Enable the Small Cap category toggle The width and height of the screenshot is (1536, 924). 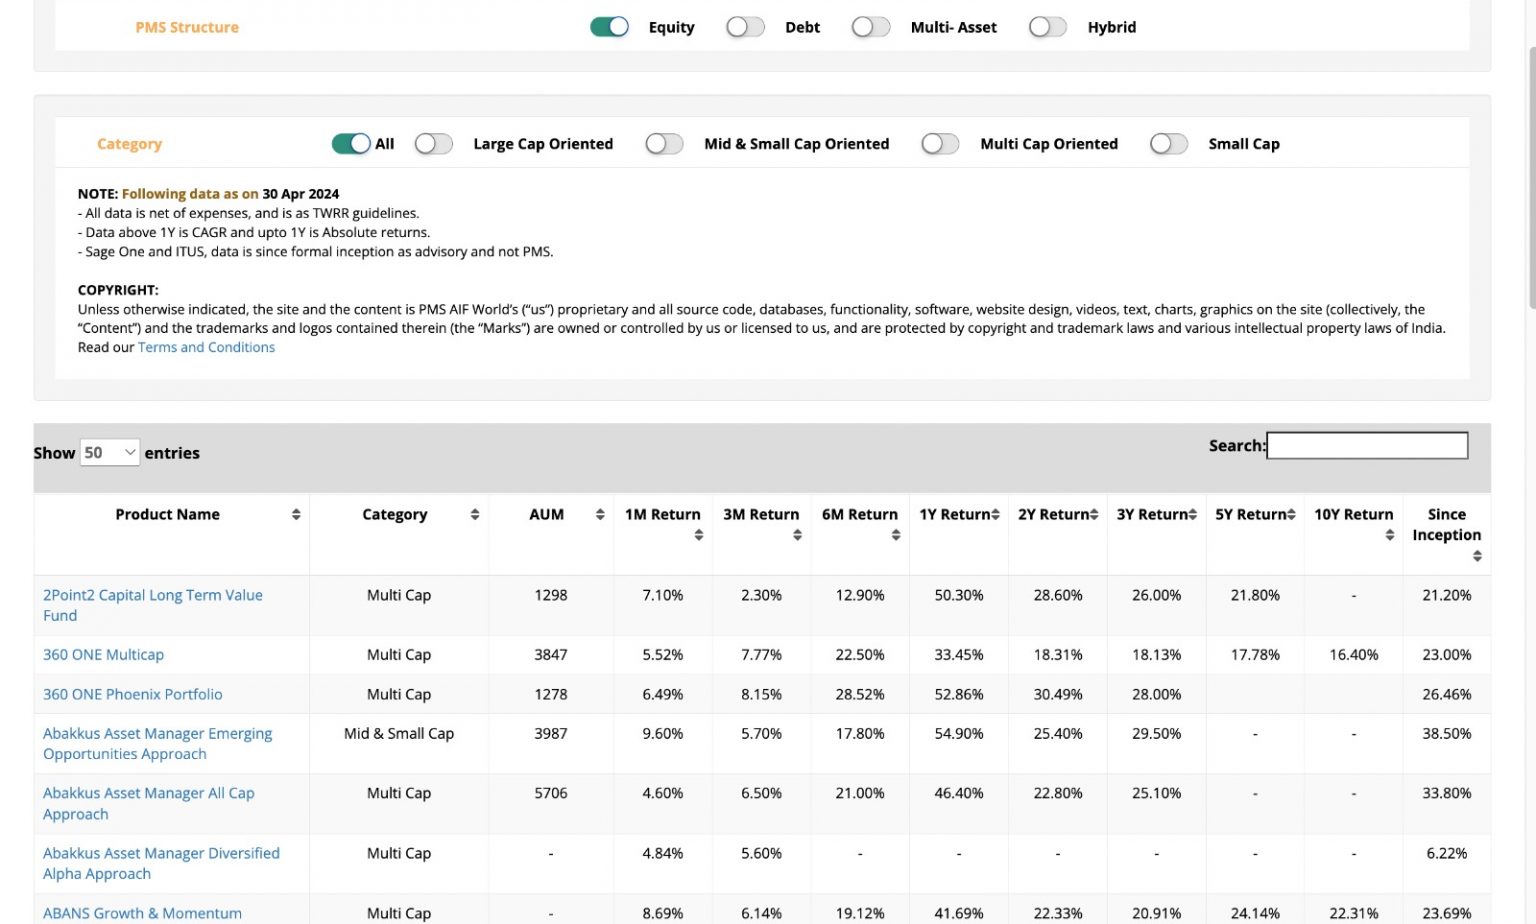pos(1168,144)
